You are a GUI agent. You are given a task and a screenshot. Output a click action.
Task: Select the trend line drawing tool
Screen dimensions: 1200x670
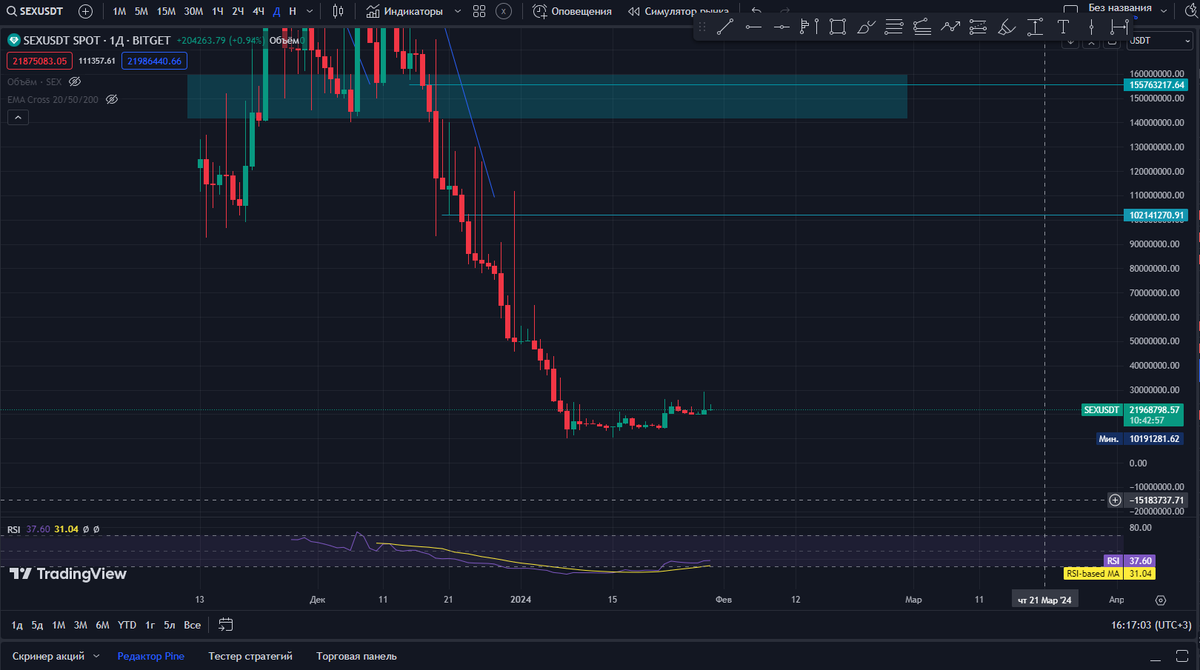(x=724, y=27)
